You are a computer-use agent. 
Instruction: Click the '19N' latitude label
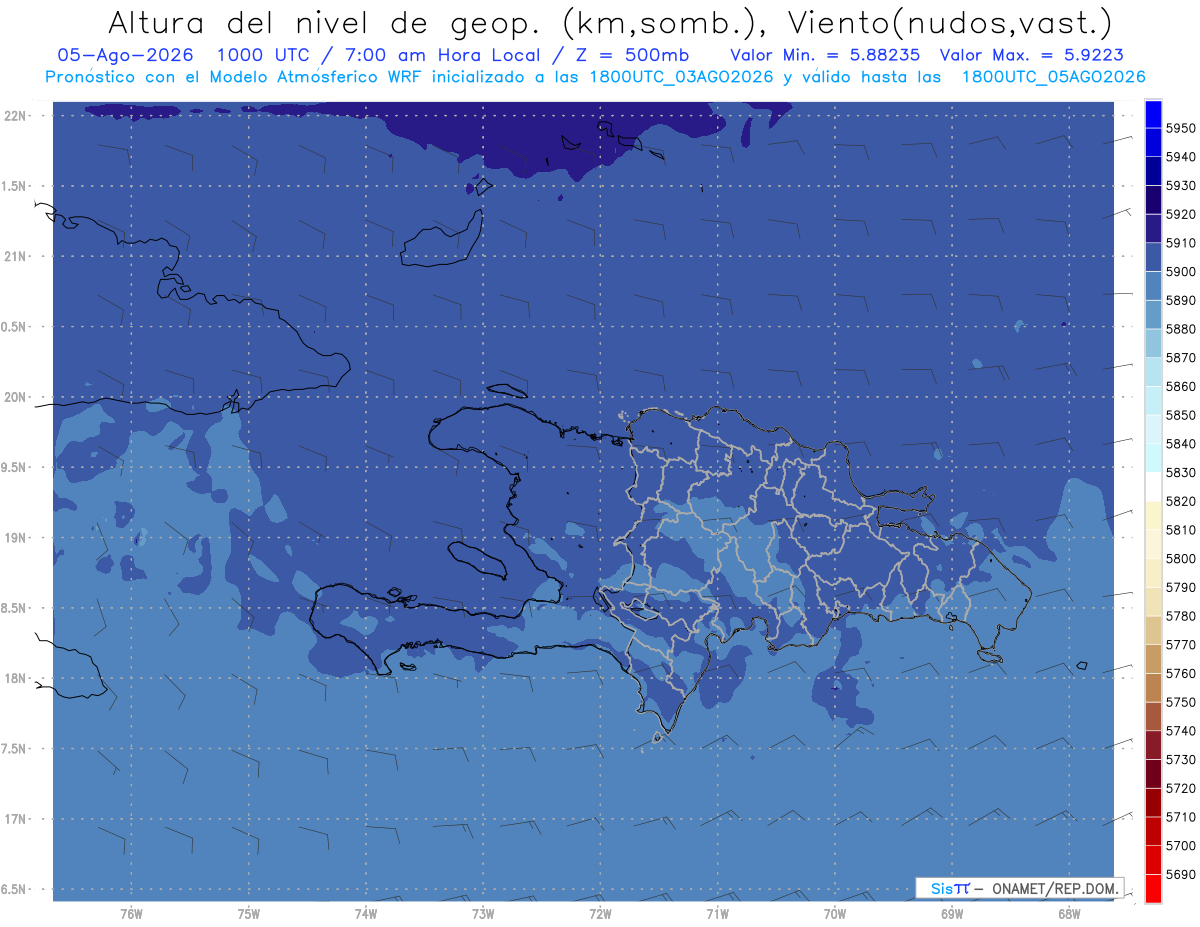pos(15,537)
